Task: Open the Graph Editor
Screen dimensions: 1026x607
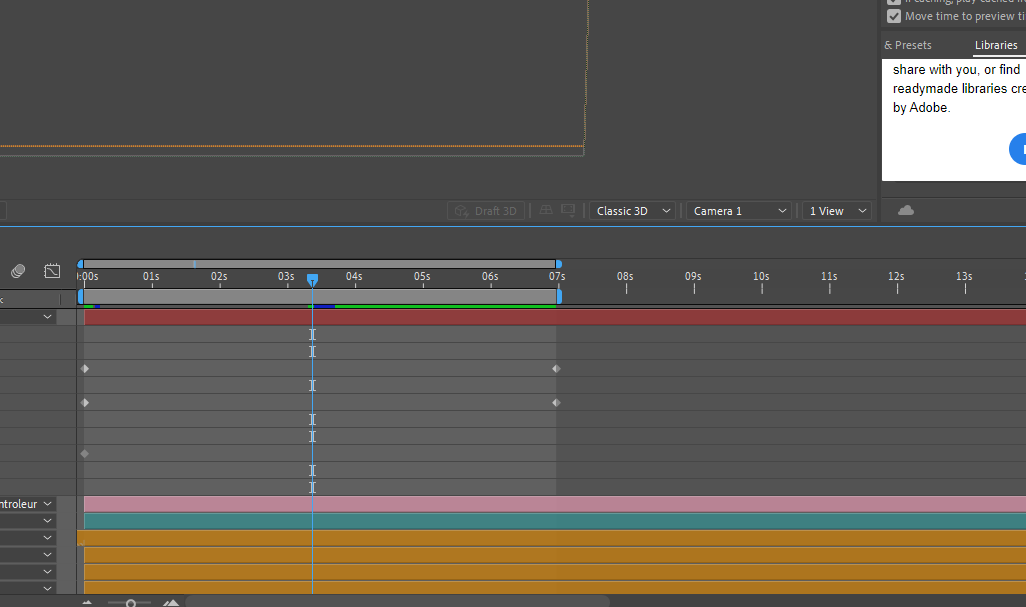Action: [52, 271]
